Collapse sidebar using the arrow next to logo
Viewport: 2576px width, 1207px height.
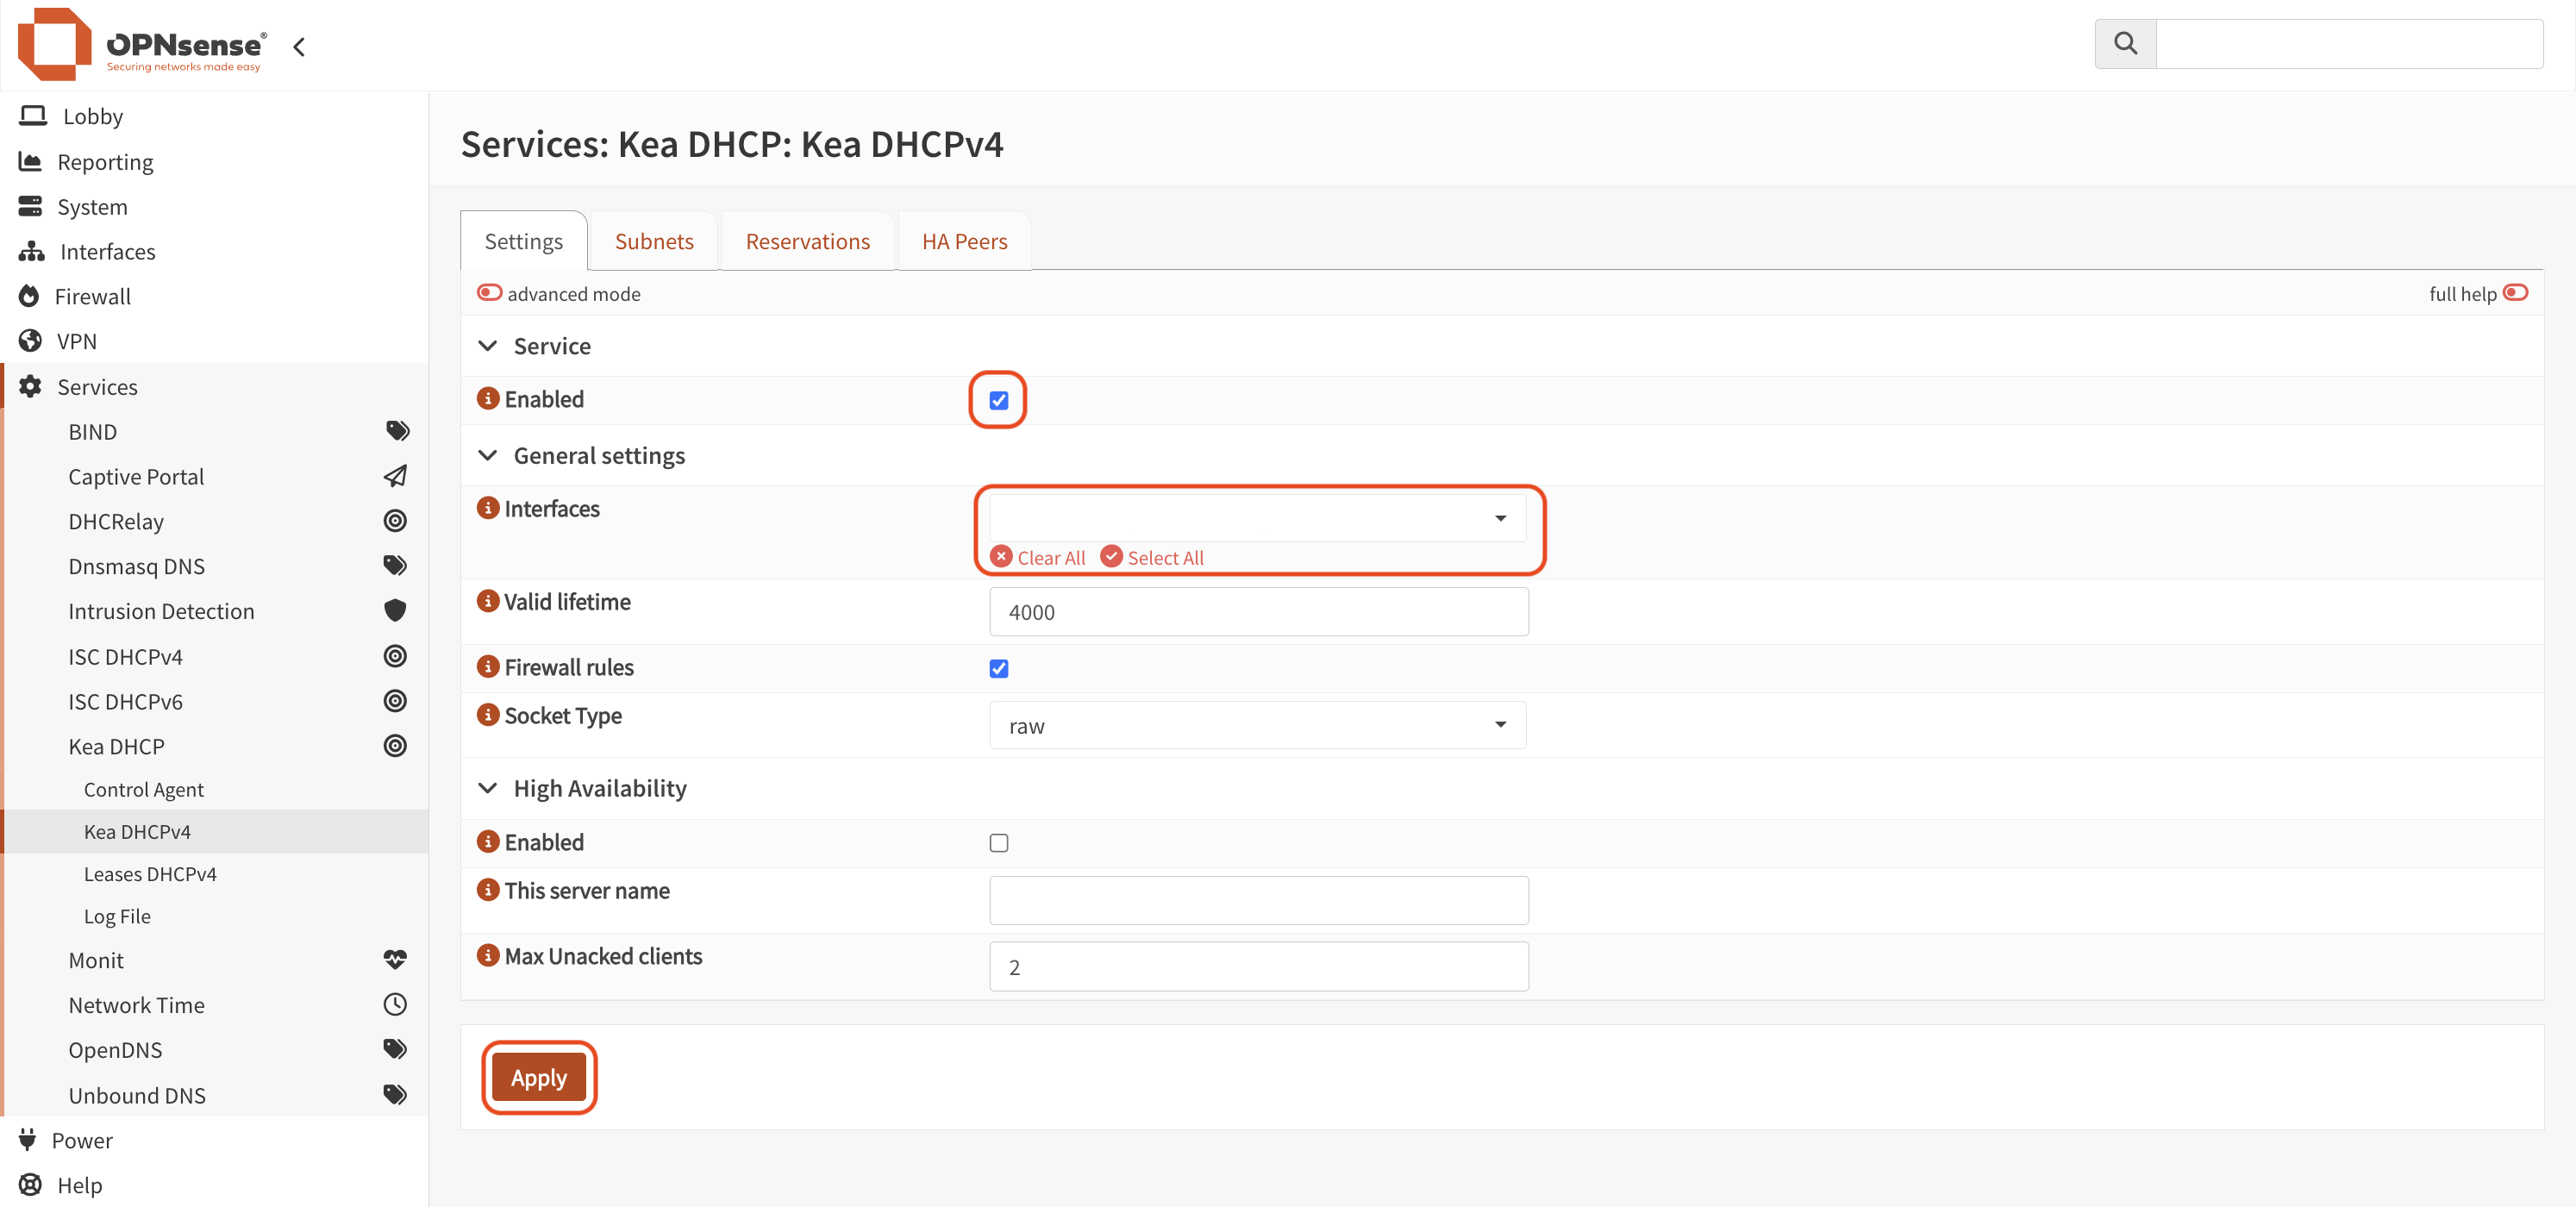point(299,47)
